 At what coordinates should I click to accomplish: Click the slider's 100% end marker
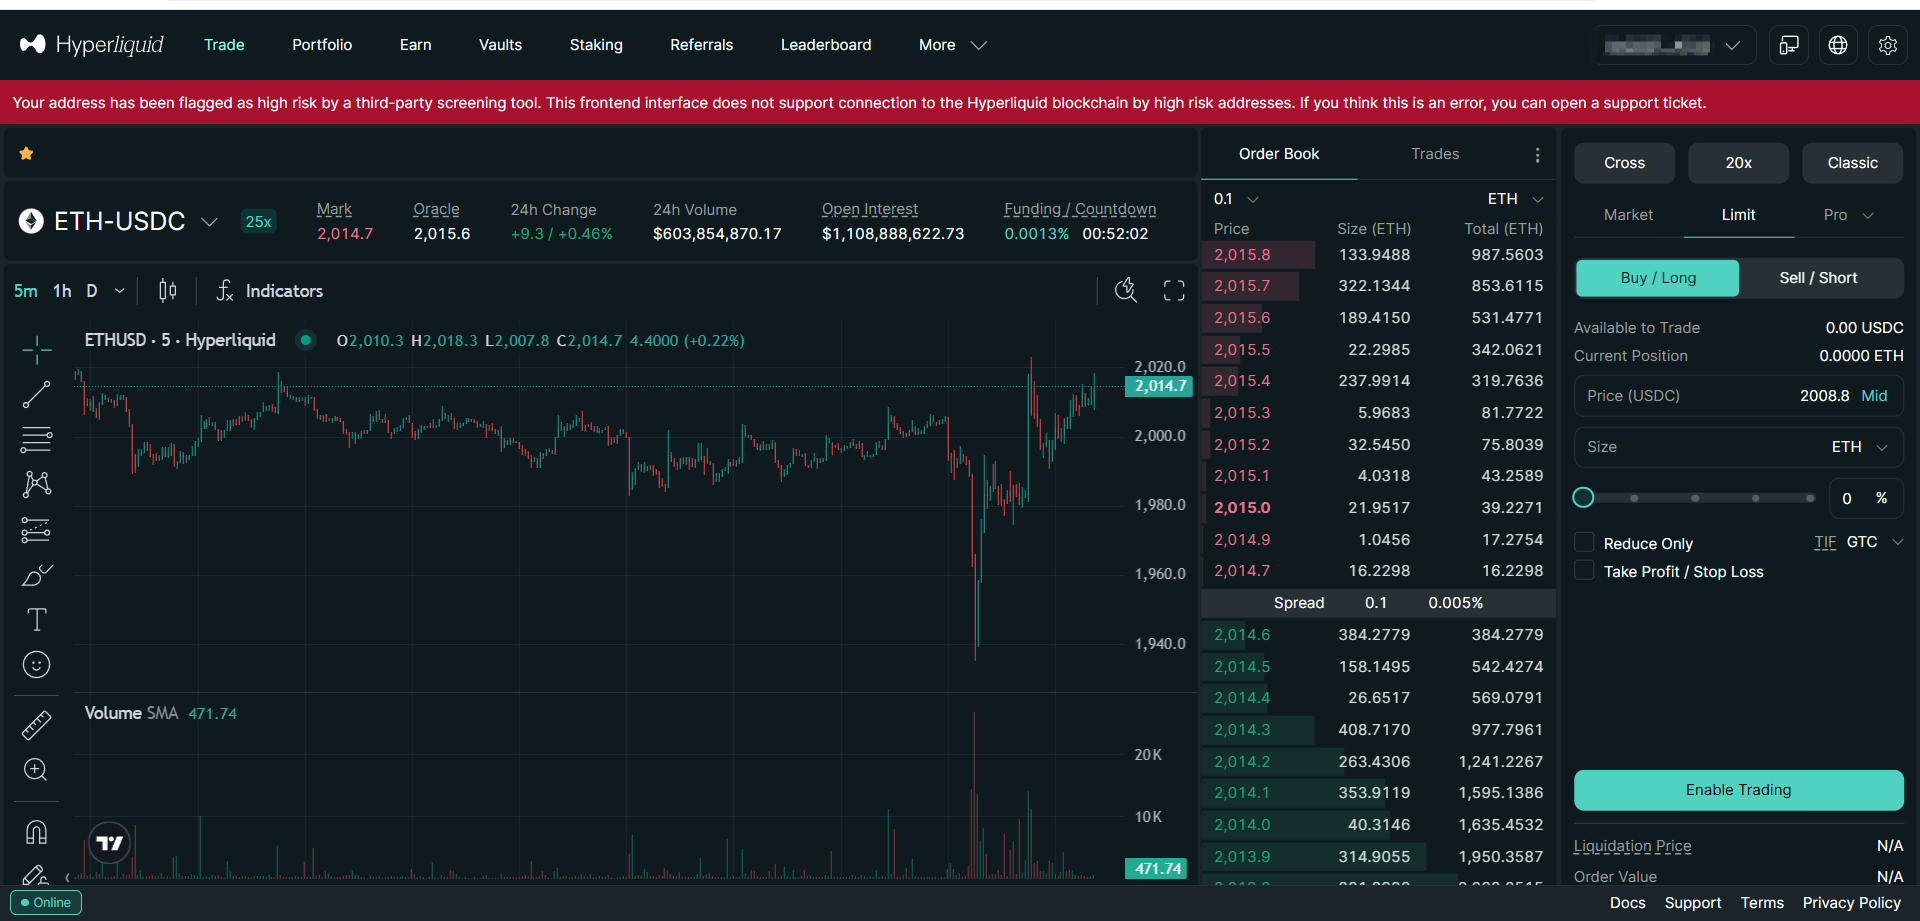(1810, 498)
